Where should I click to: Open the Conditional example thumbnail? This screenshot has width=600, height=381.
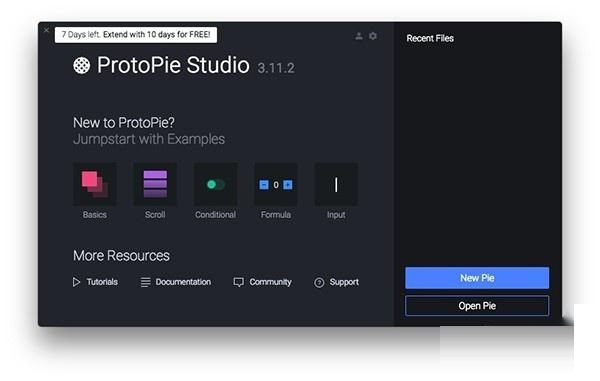click(215, 185)
